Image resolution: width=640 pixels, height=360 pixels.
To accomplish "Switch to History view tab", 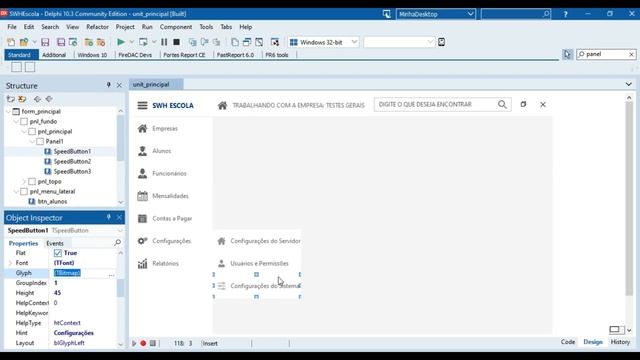I will click(x=620, y=342).
